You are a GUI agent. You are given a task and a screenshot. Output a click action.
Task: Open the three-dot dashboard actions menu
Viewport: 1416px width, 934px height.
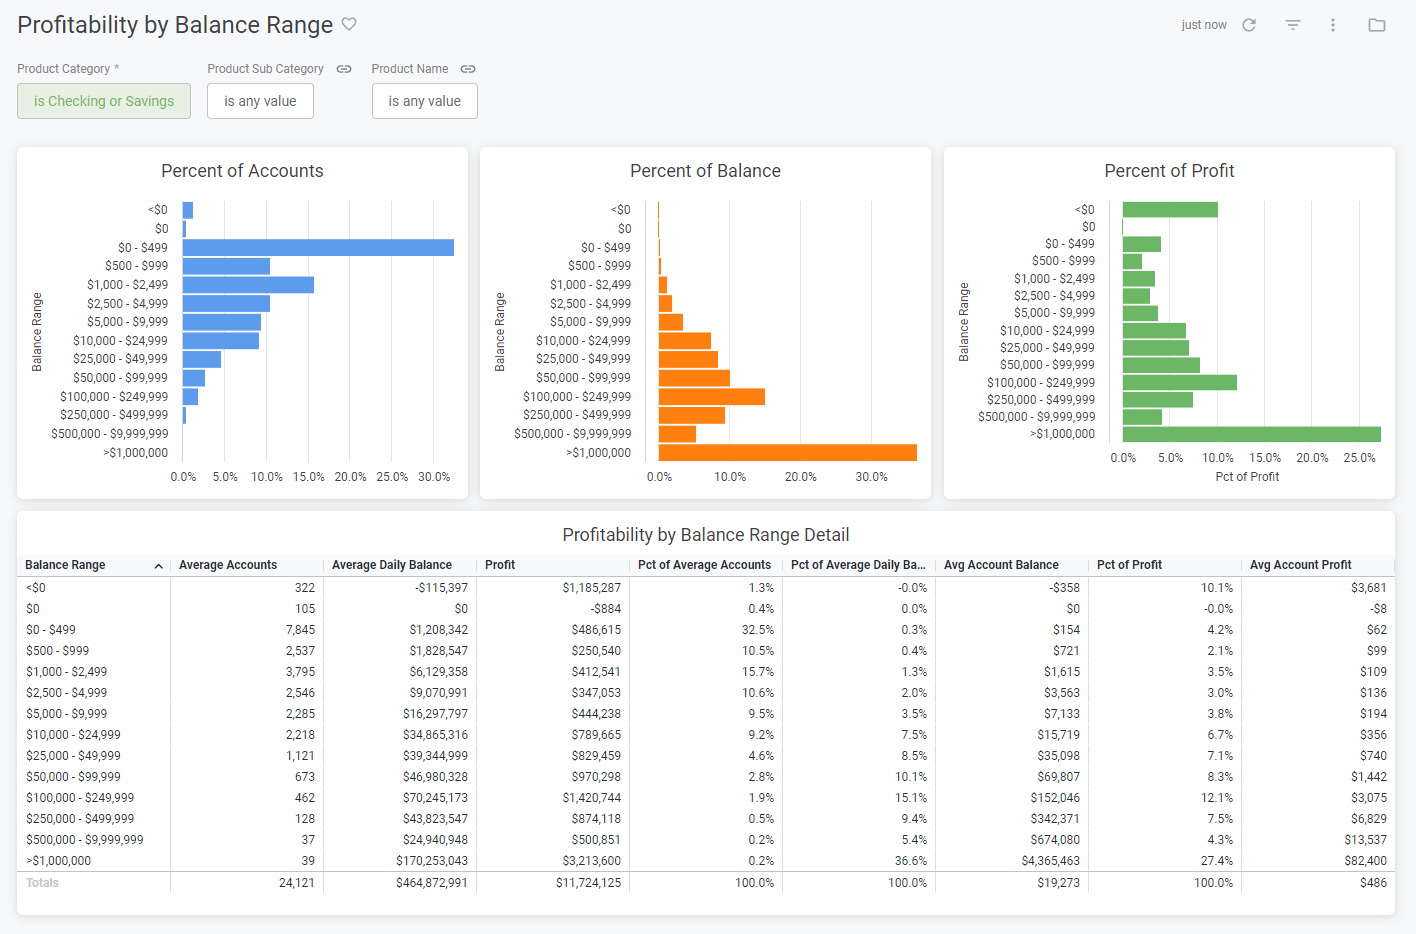pos(1333,25)
